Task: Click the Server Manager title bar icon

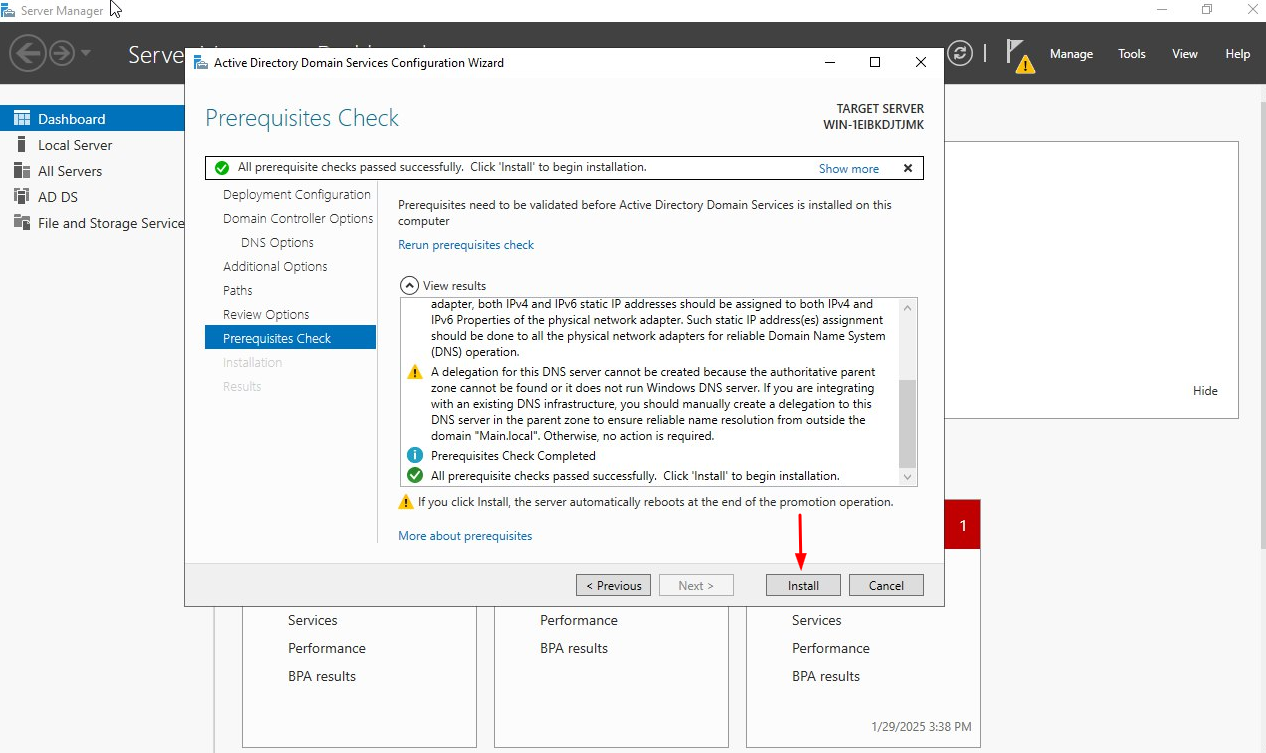Action: point(9,10)
